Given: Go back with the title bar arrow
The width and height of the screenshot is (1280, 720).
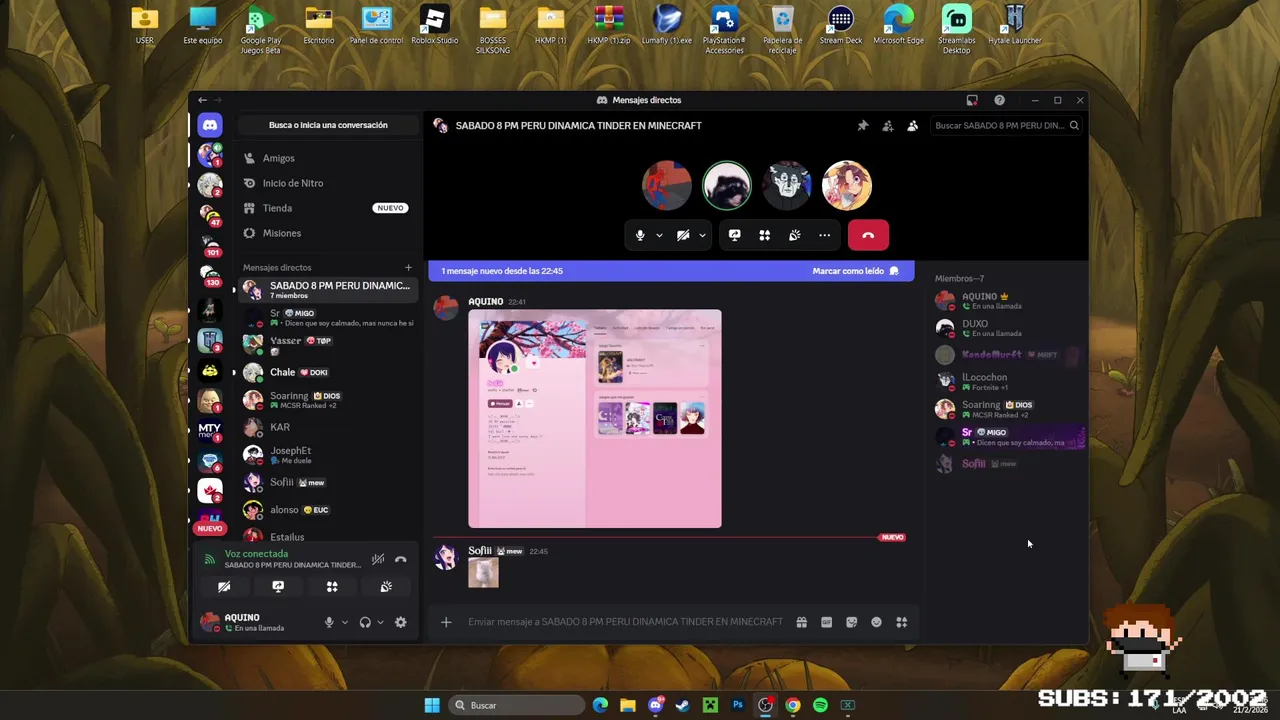Looking at the screenshot, I should pos(202,100).
